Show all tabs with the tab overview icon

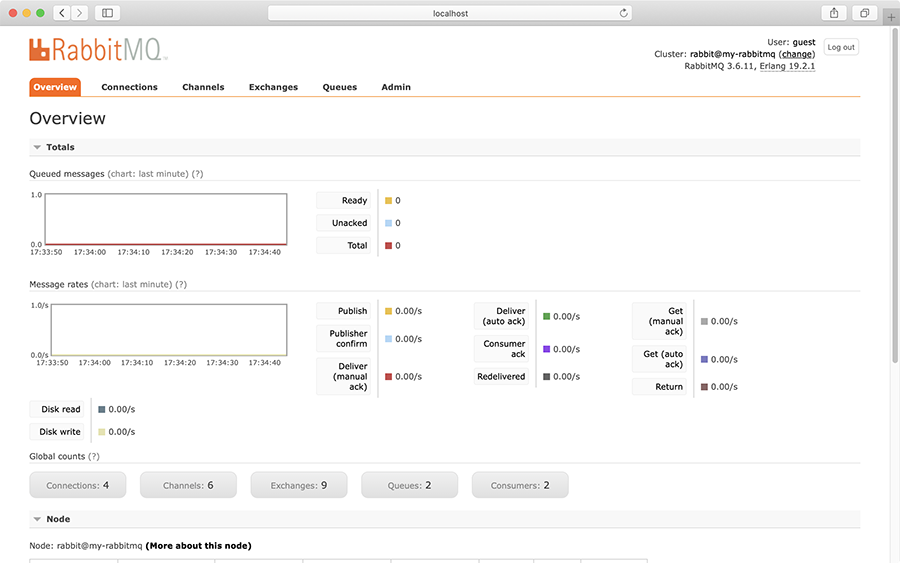[x=864, y=13]
